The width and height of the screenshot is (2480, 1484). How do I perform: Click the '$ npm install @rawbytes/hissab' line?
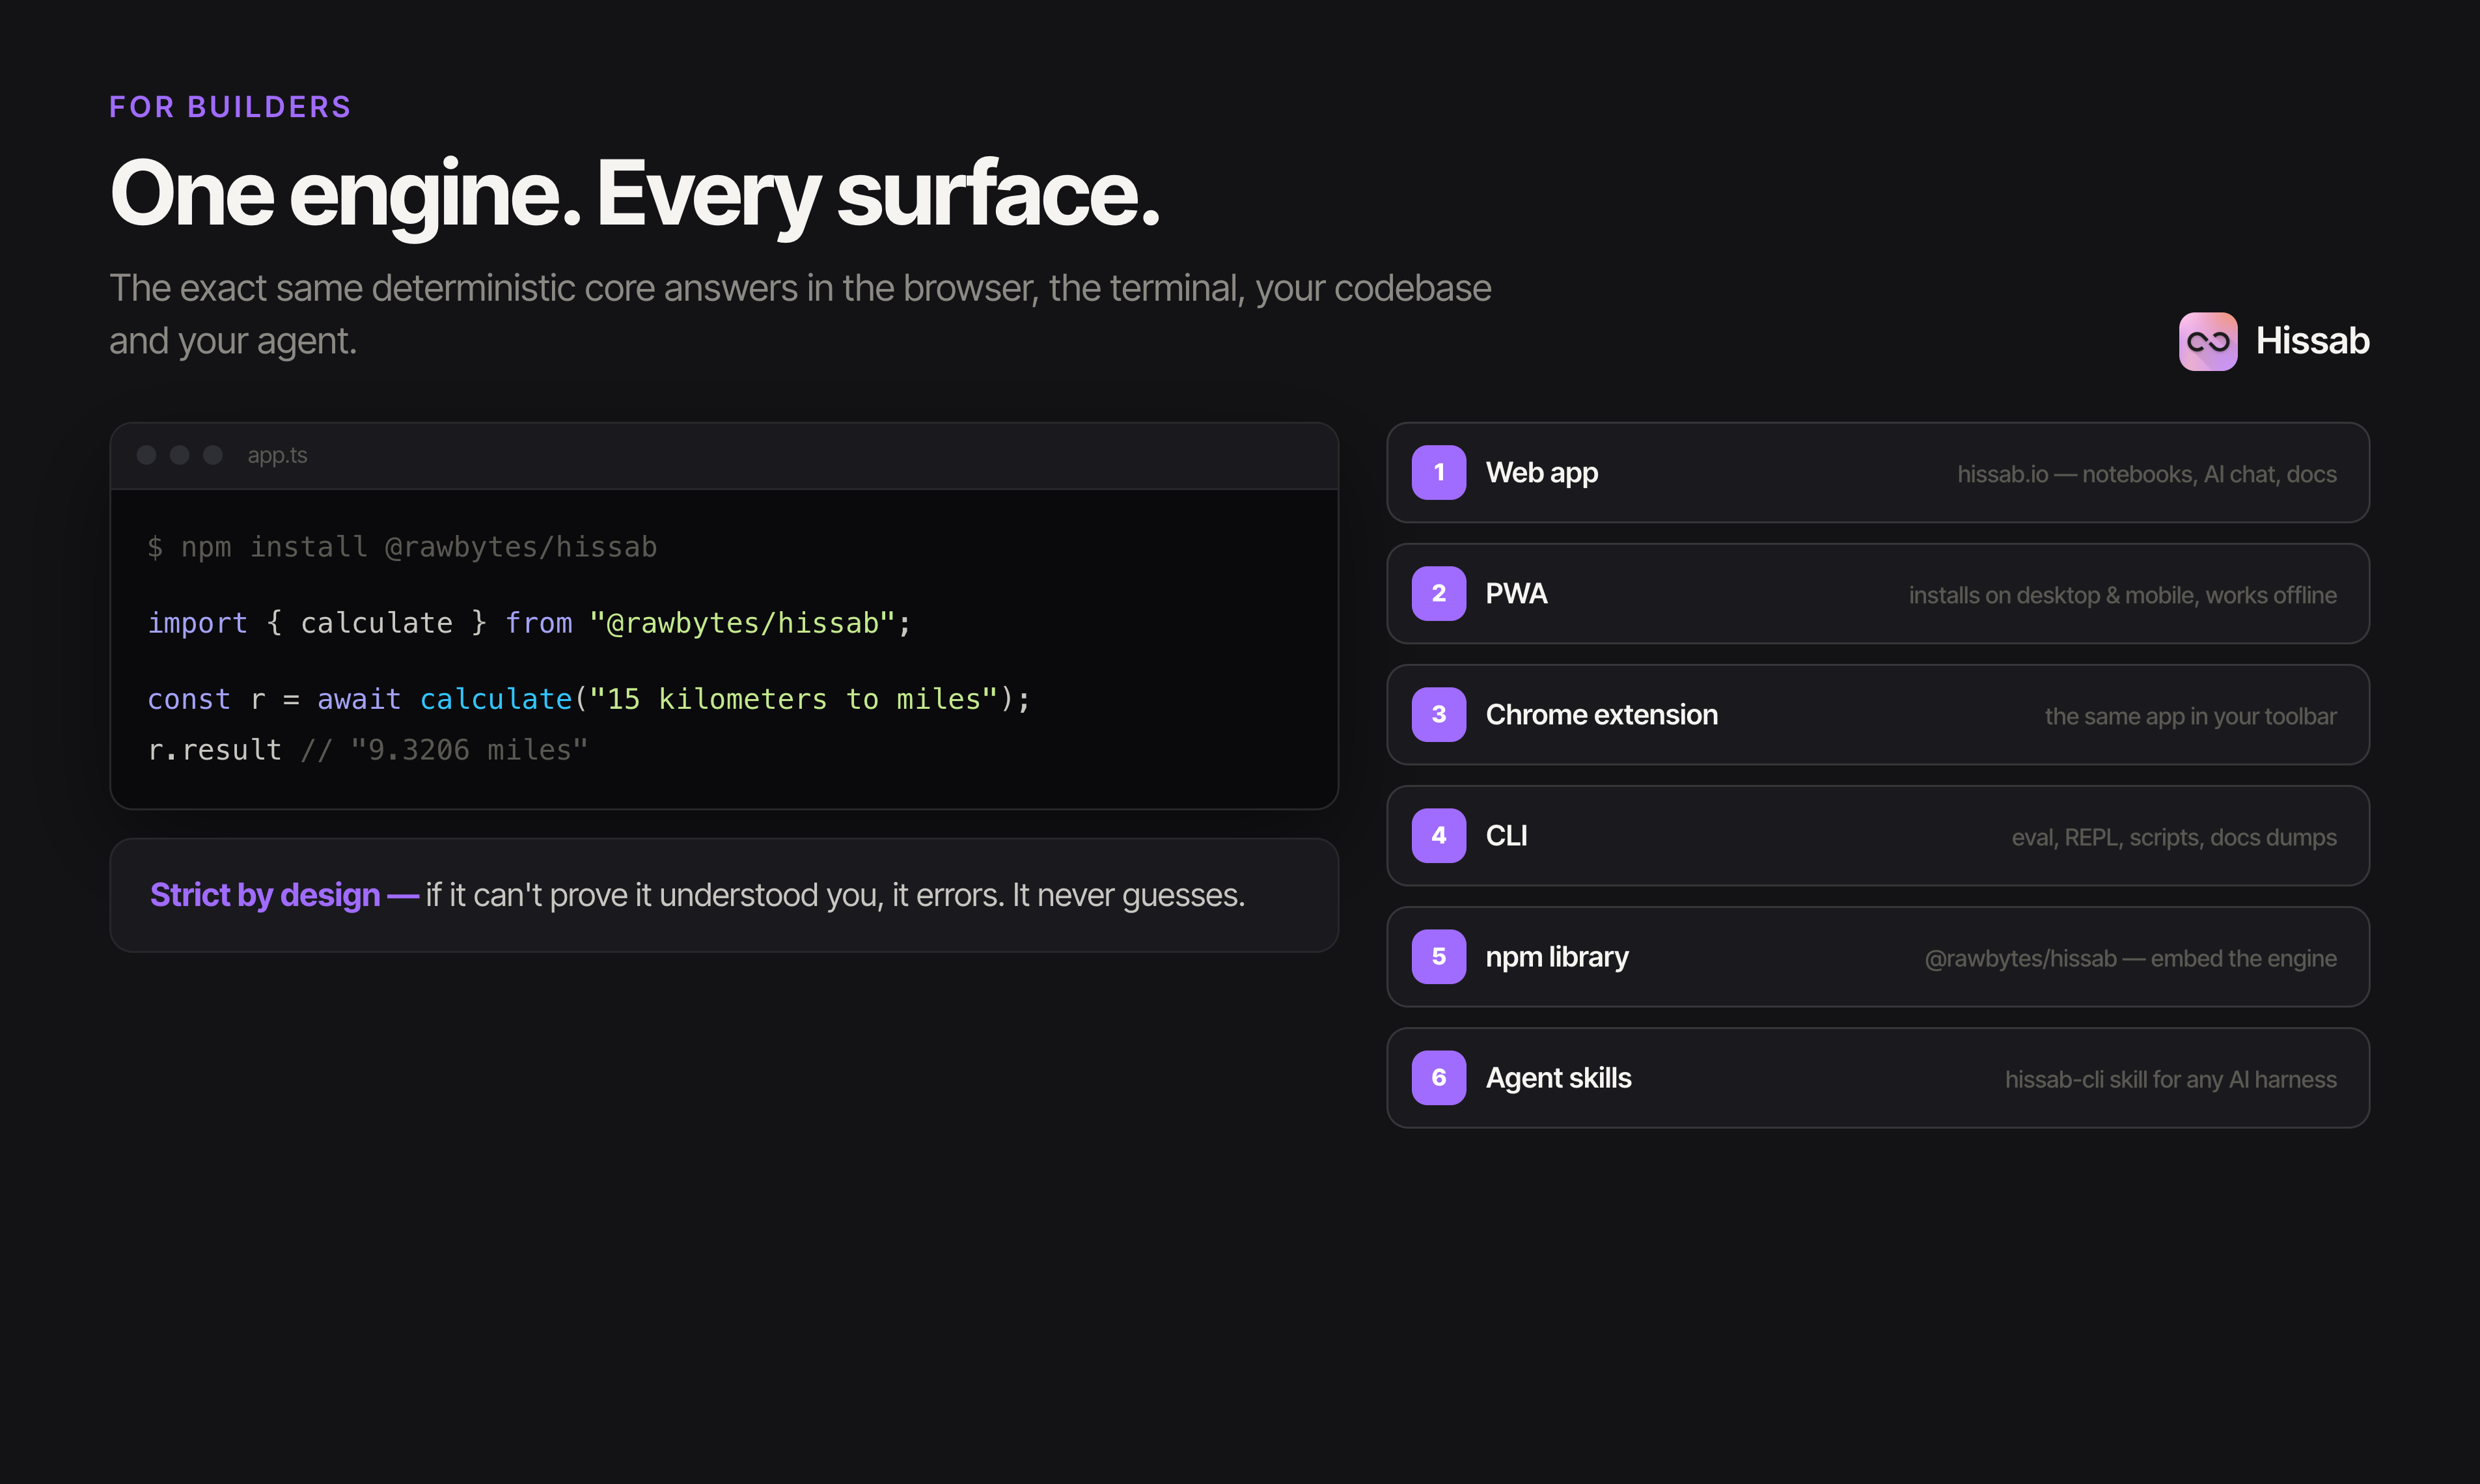[x=402, y=547]
